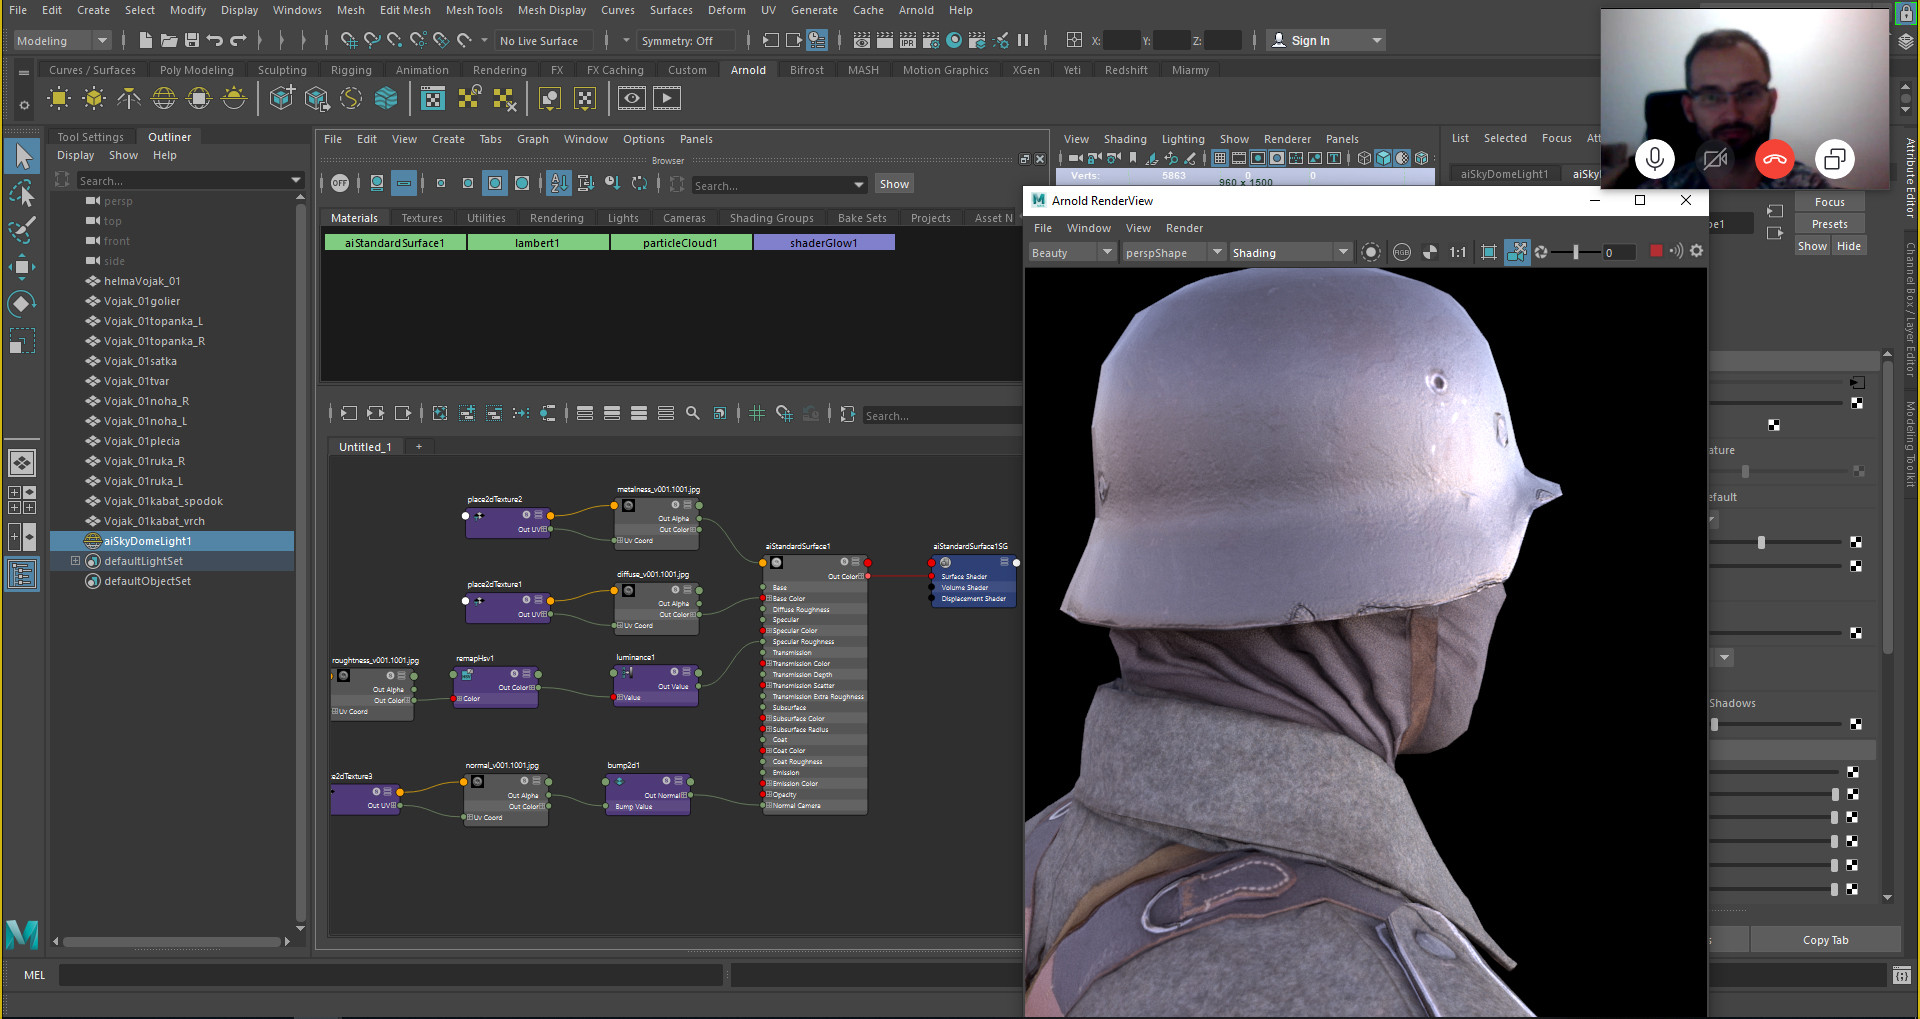Screen dimensions: 1920x1019
Task: Create an Arnold area light from the shelf
Action: (x=59, y=98)
